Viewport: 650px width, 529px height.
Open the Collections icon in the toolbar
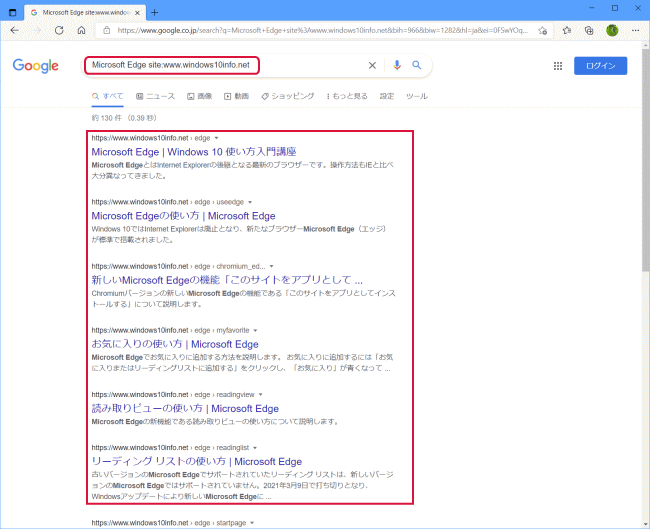pyautogui.click(x=589, y=30)
